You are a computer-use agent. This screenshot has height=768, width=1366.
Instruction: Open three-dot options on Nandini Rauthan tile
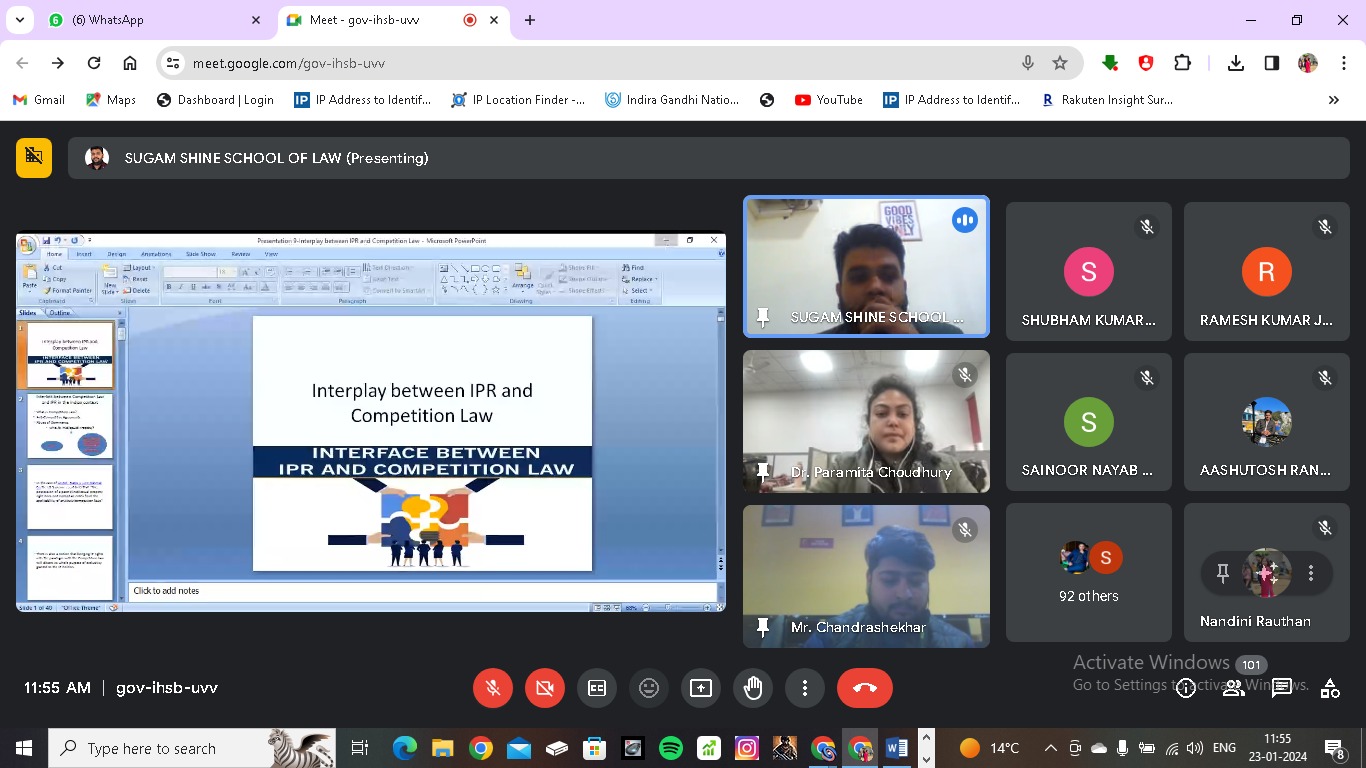coord(1311,573)
